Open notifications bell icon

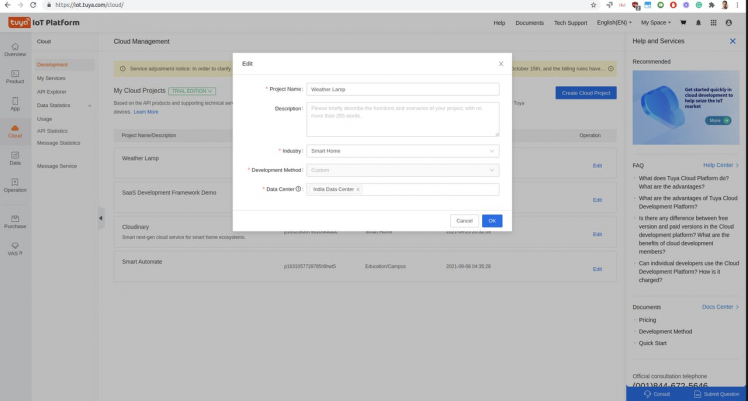(698, 22)
